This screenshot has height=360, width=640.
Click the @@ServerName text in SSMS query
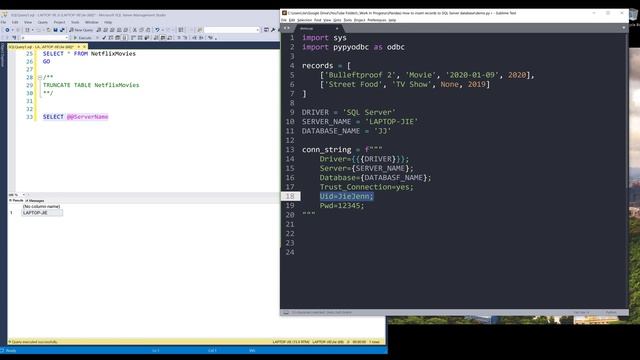[x=87, y=117]
